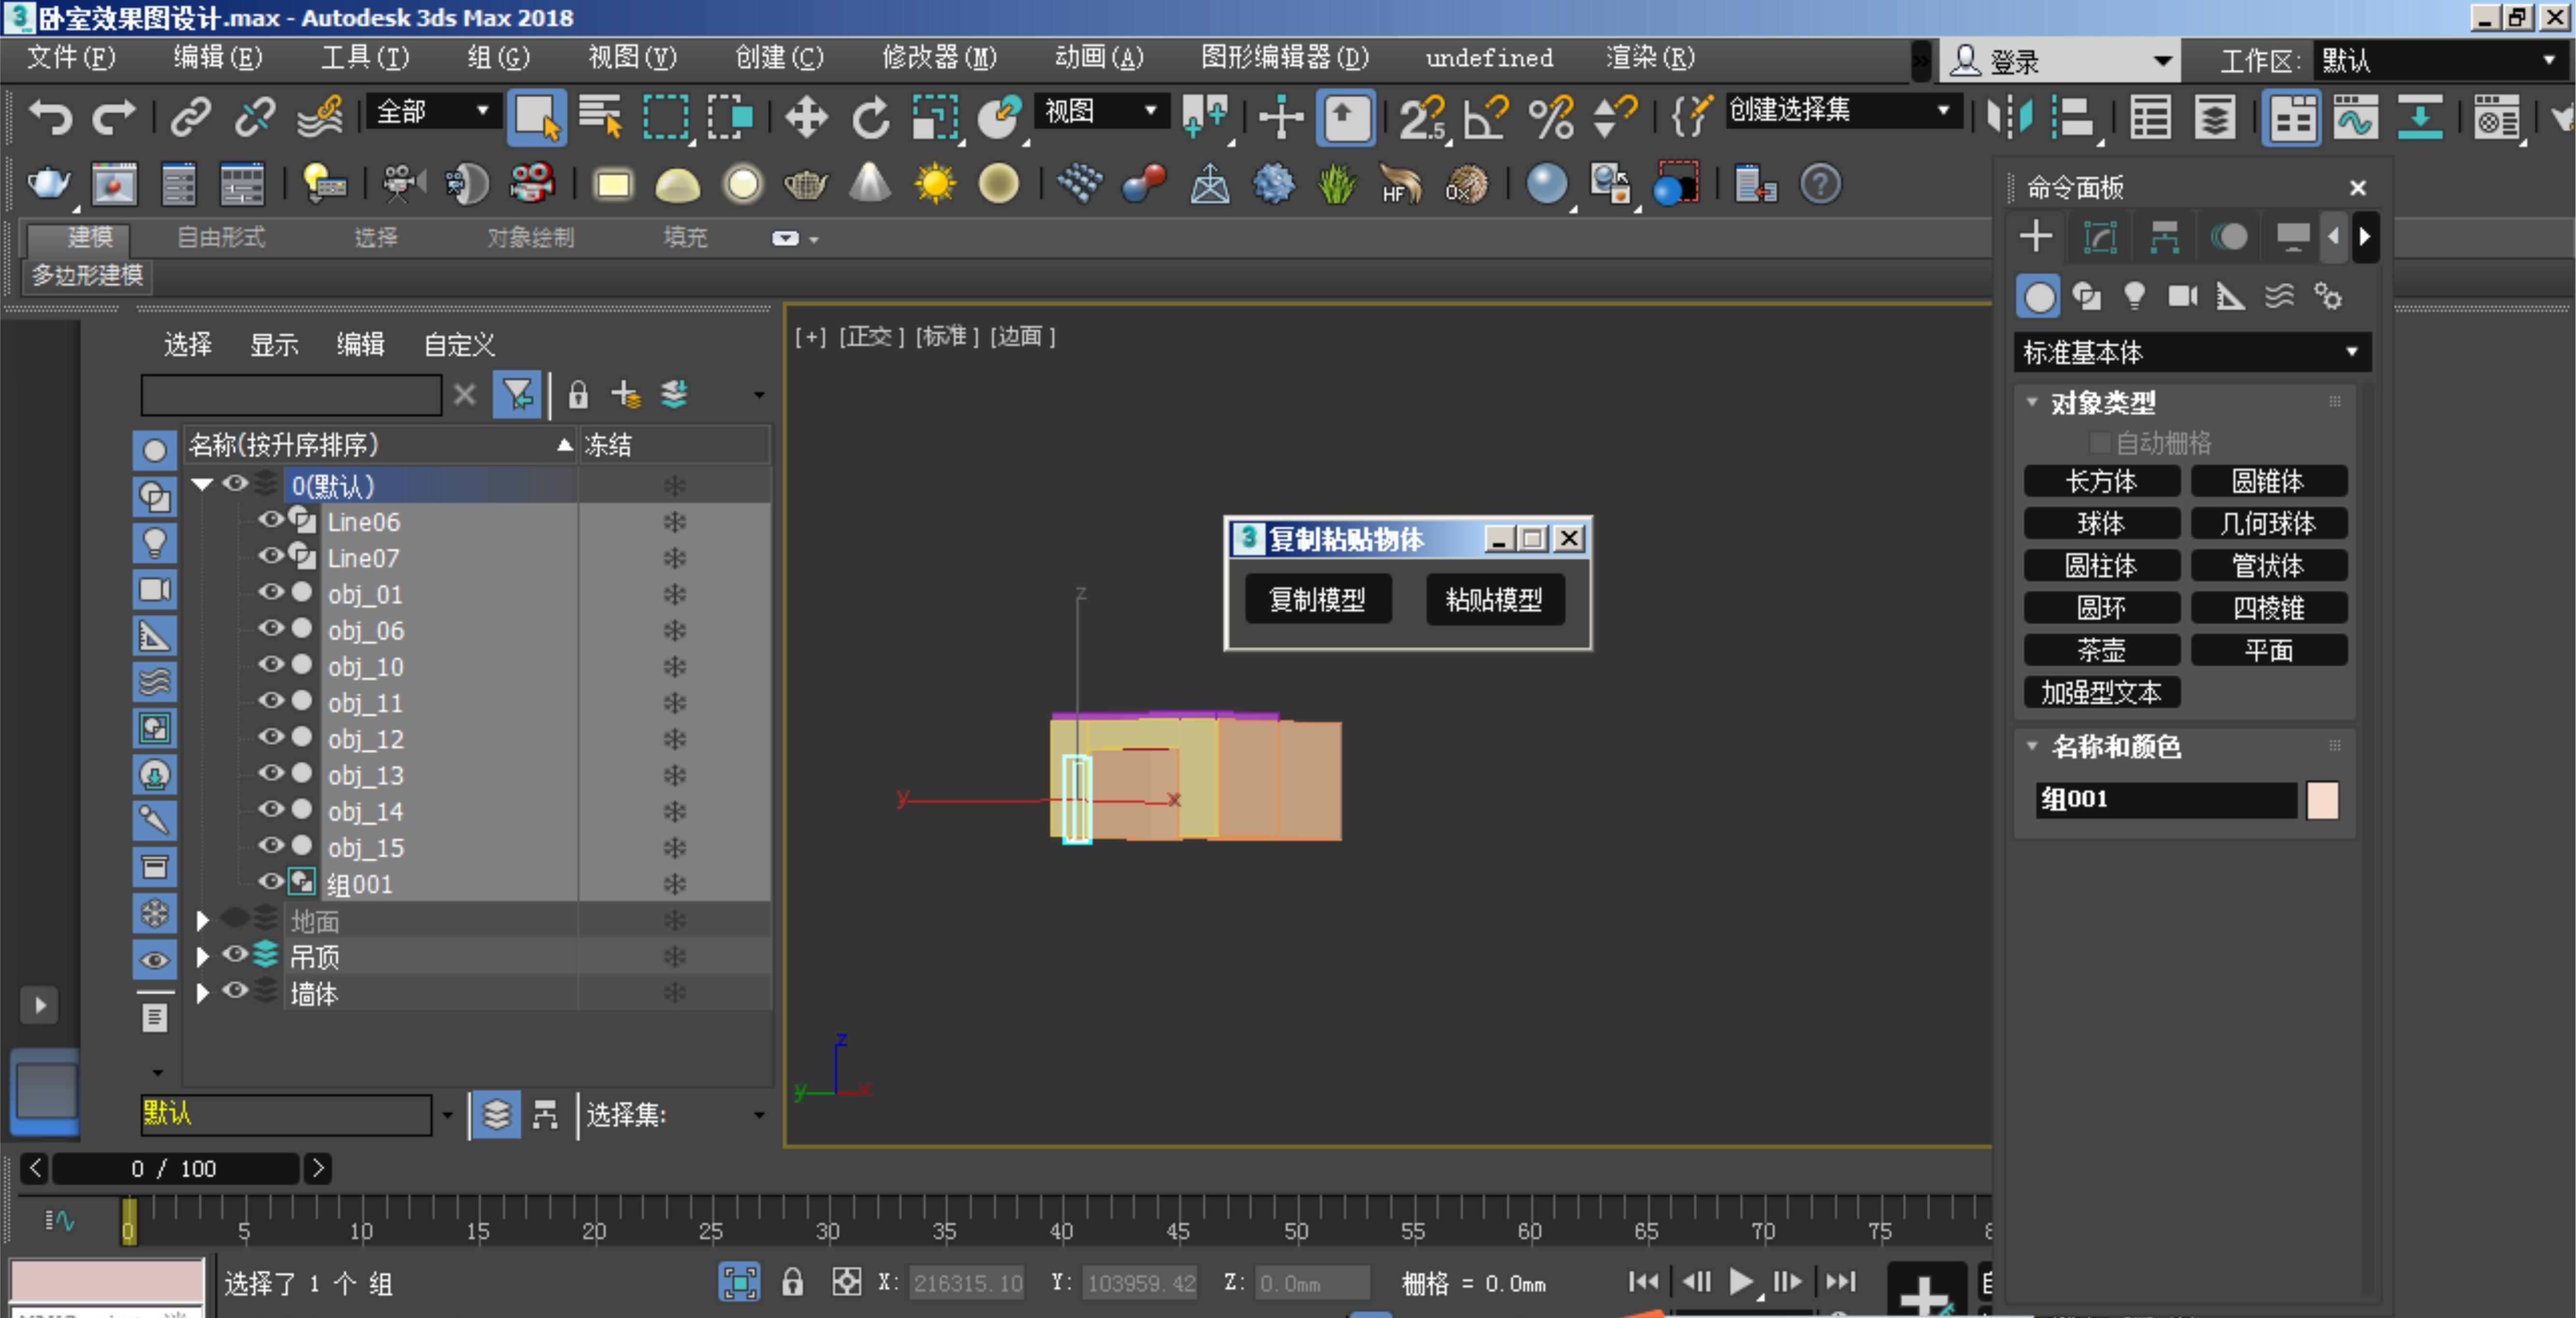Activate the Select Object tool
Screen dimensions: 2576x1318
pyautogui.click(x=537, y=117)
